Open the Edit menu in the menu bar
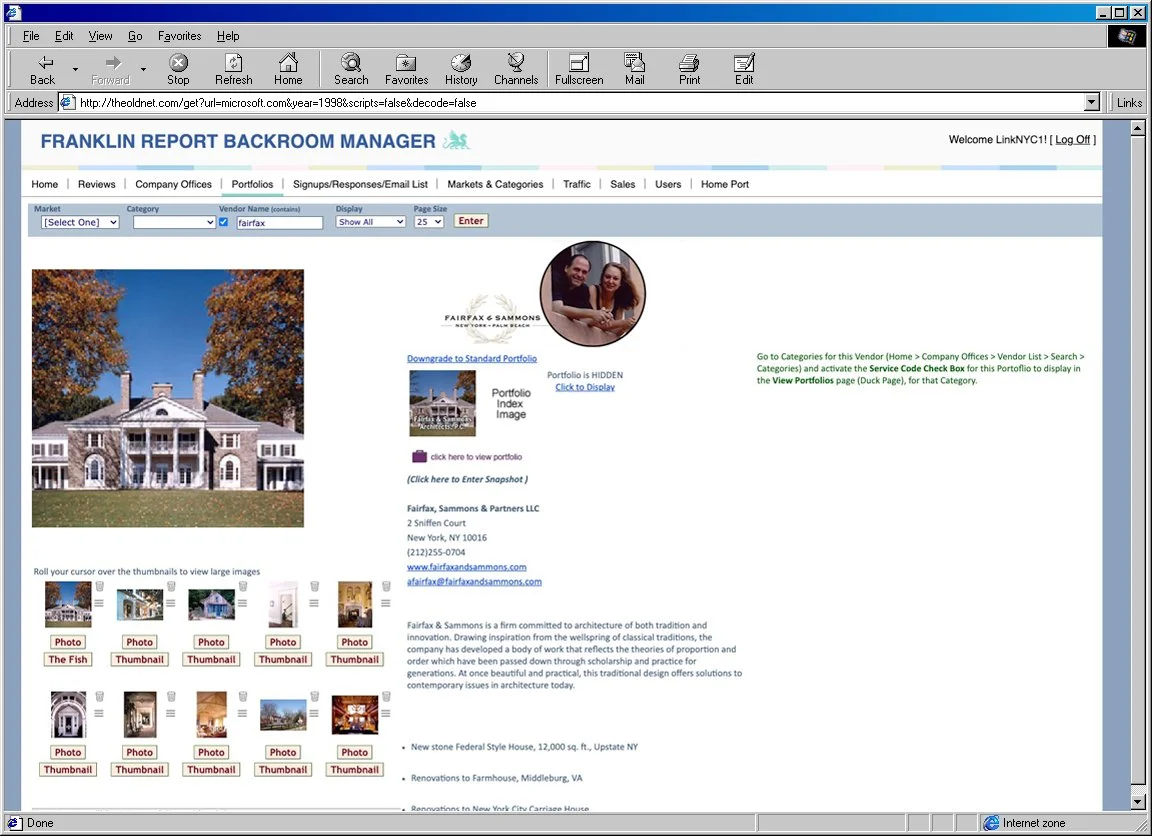 click(x=64, y=35)
